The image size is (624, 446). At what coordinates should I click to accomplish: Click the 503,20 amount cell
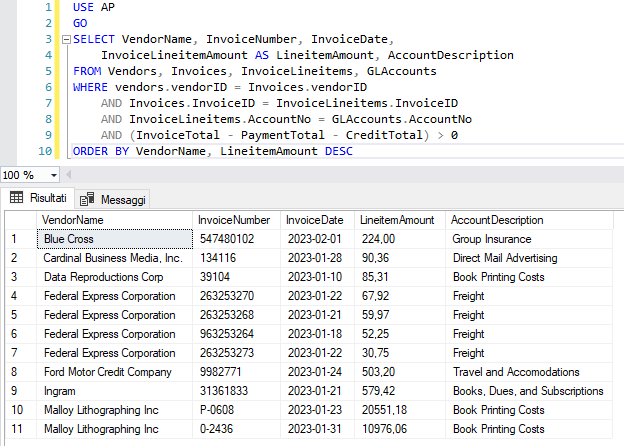point(400,372)
